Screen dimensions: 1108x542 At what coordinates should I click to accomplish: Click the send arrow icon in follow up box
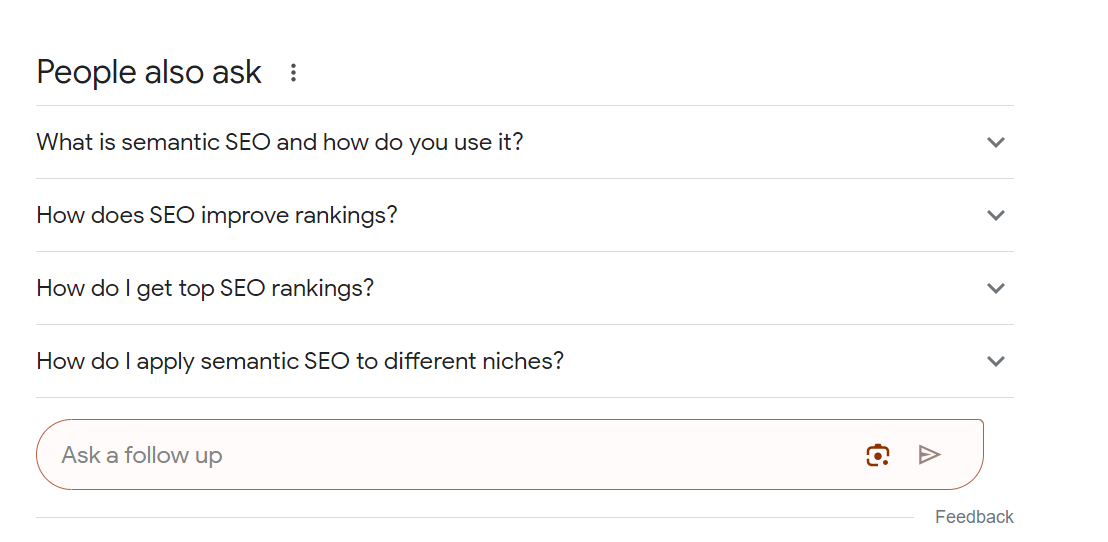coord(929,454)
